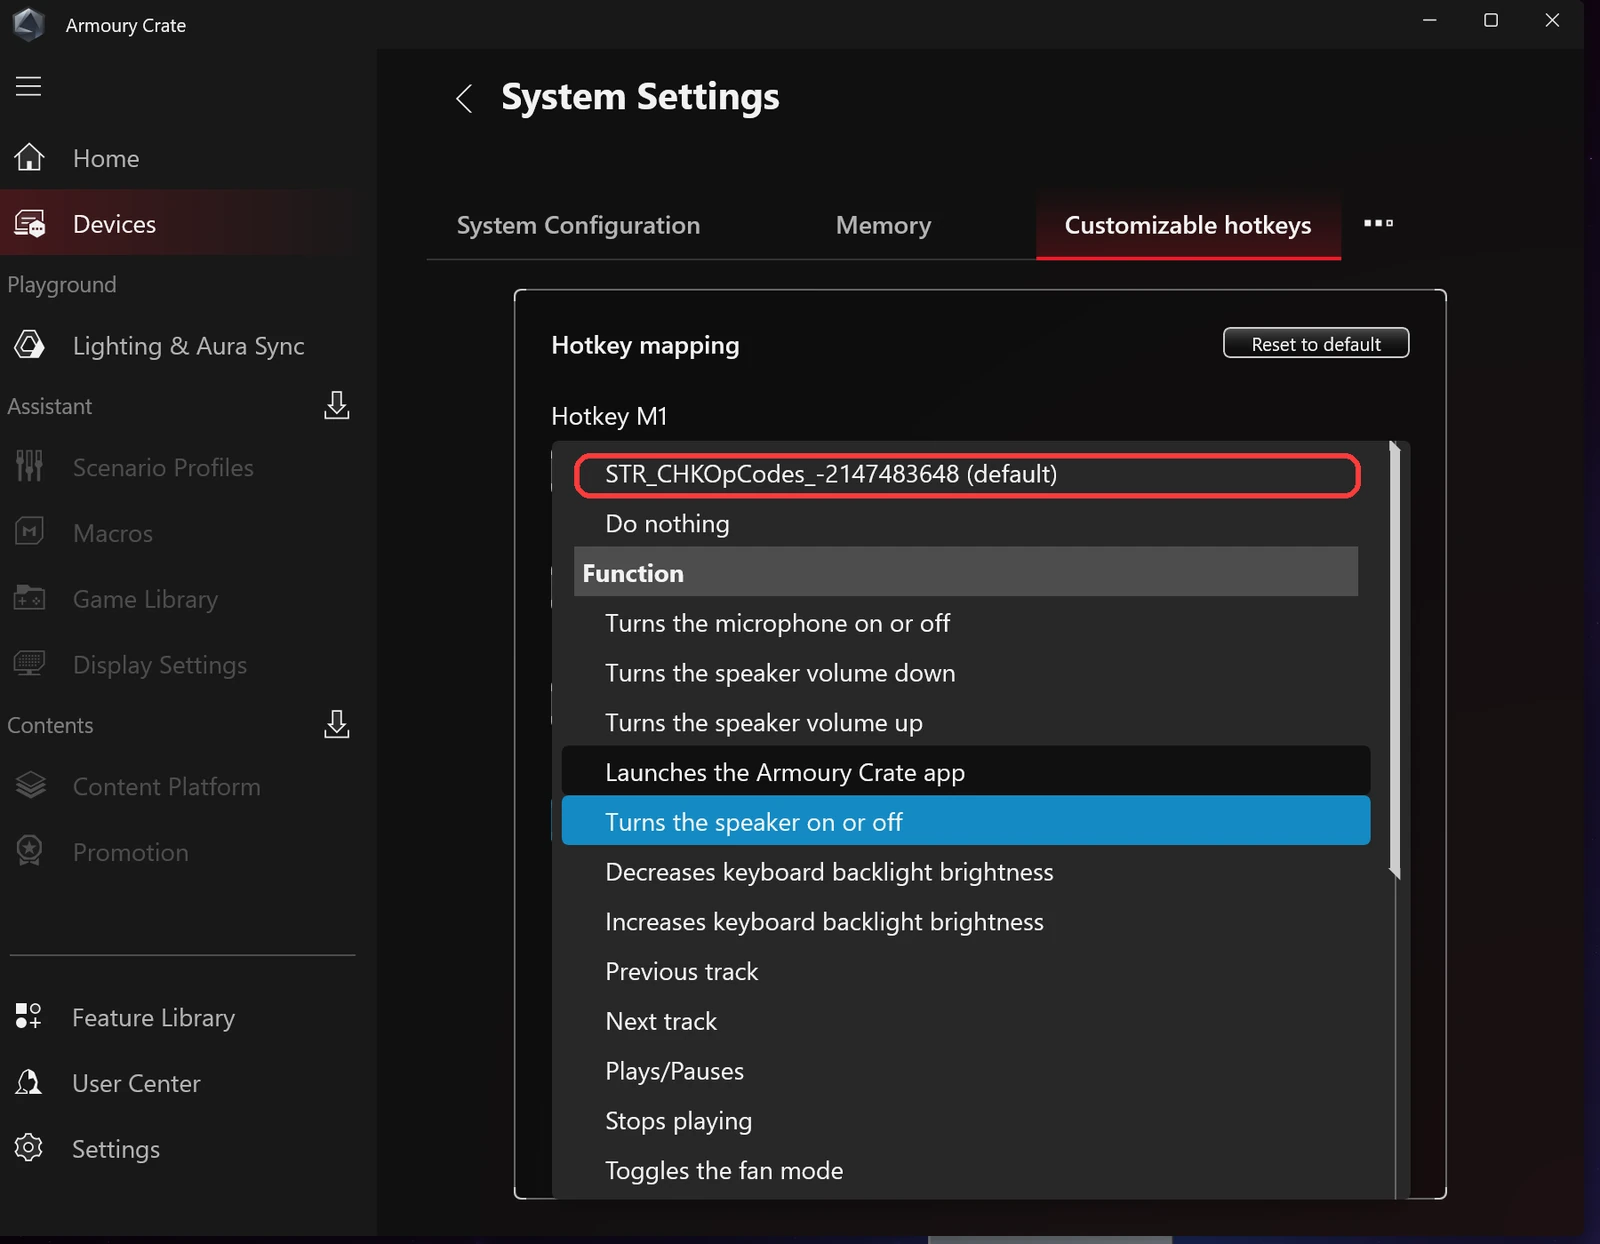Click the Game Library icon
This screenshot has height=1244, width=1600.
pos(29,598)
